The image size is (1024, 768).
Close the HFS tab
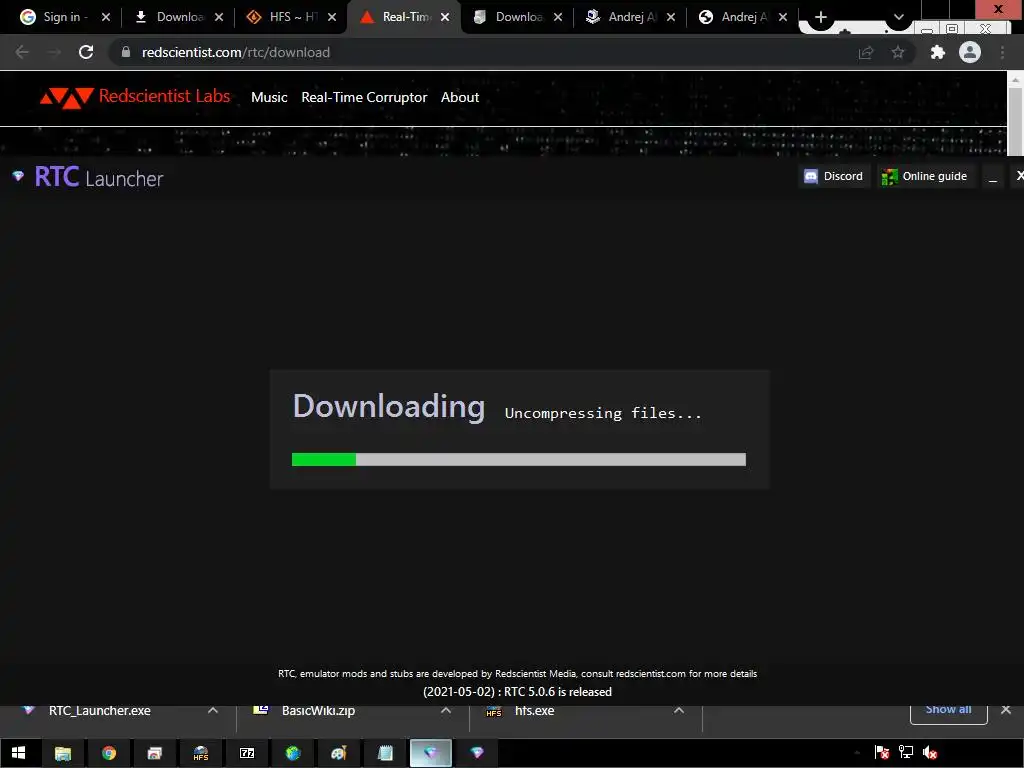pos(332,17)
